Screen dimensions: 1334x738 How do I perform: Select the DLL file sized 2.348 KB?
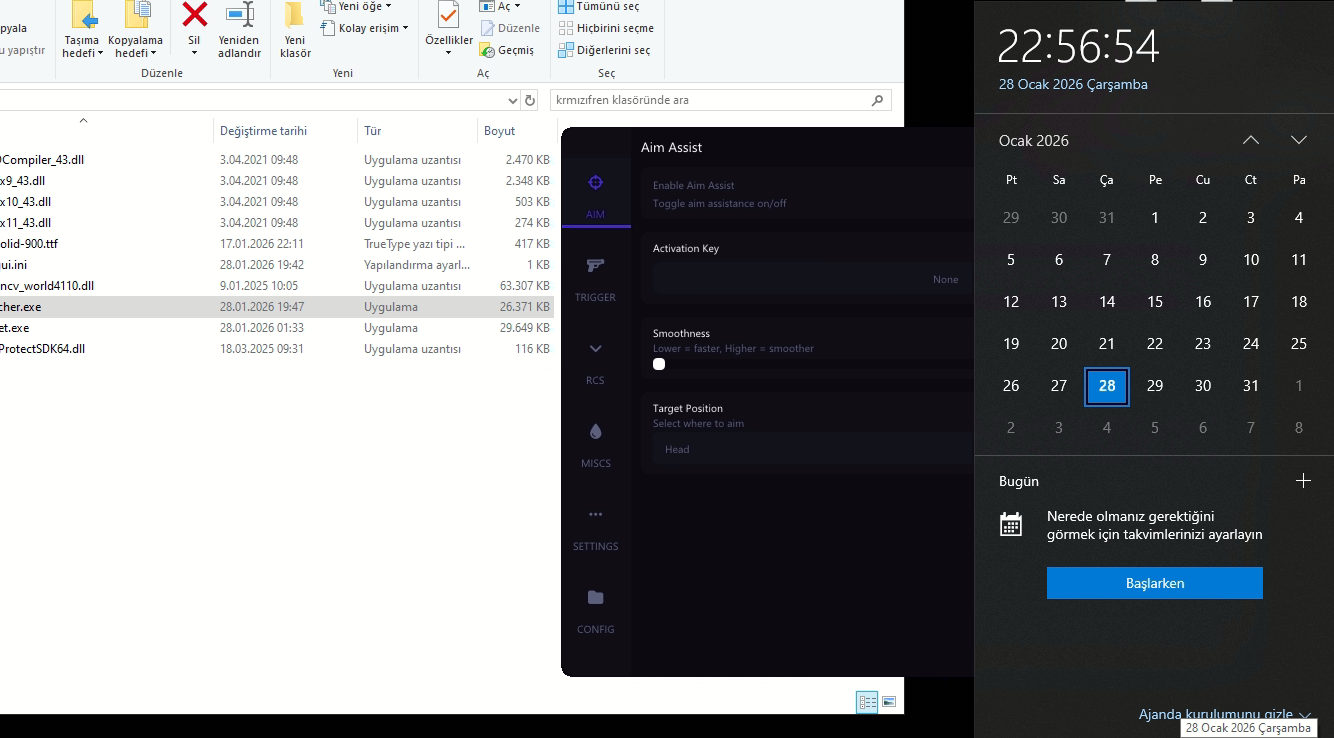(277, 181)
